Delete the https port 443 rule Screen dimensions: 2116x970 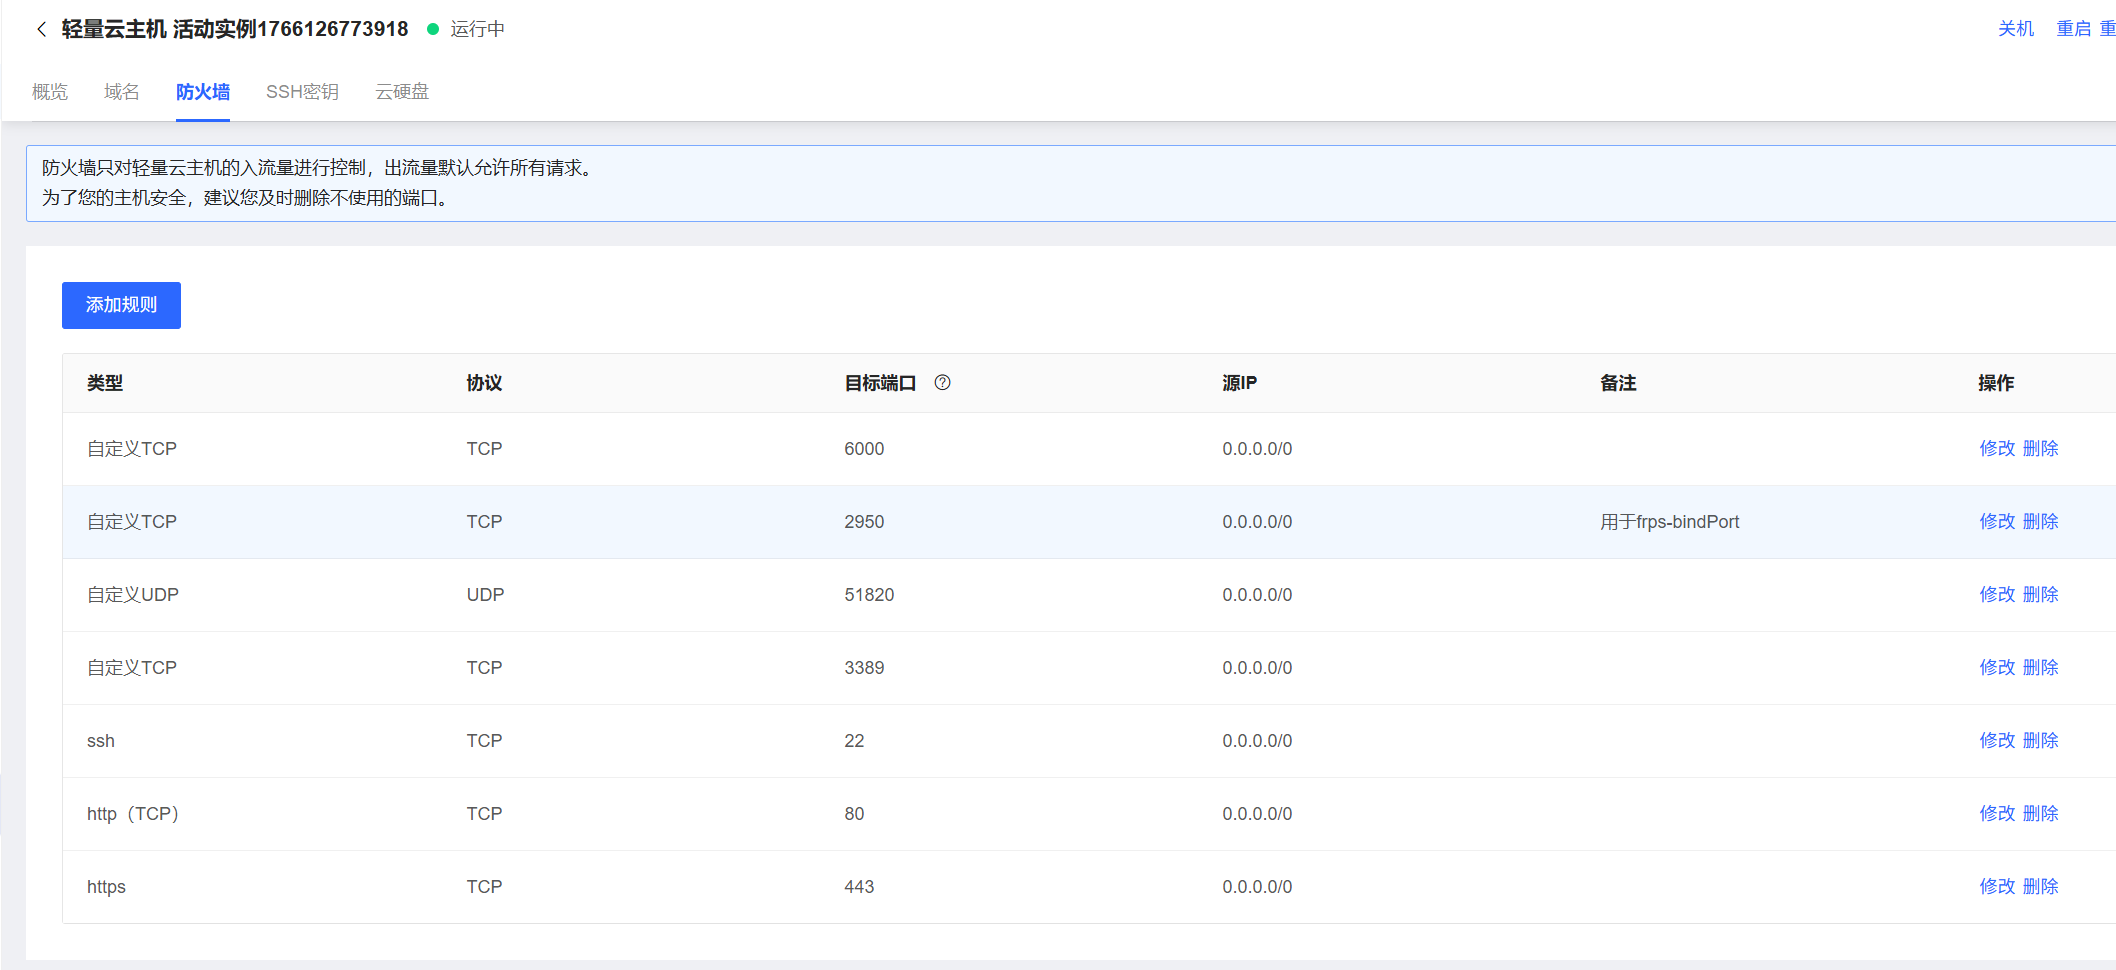[x=2040, y=886]
